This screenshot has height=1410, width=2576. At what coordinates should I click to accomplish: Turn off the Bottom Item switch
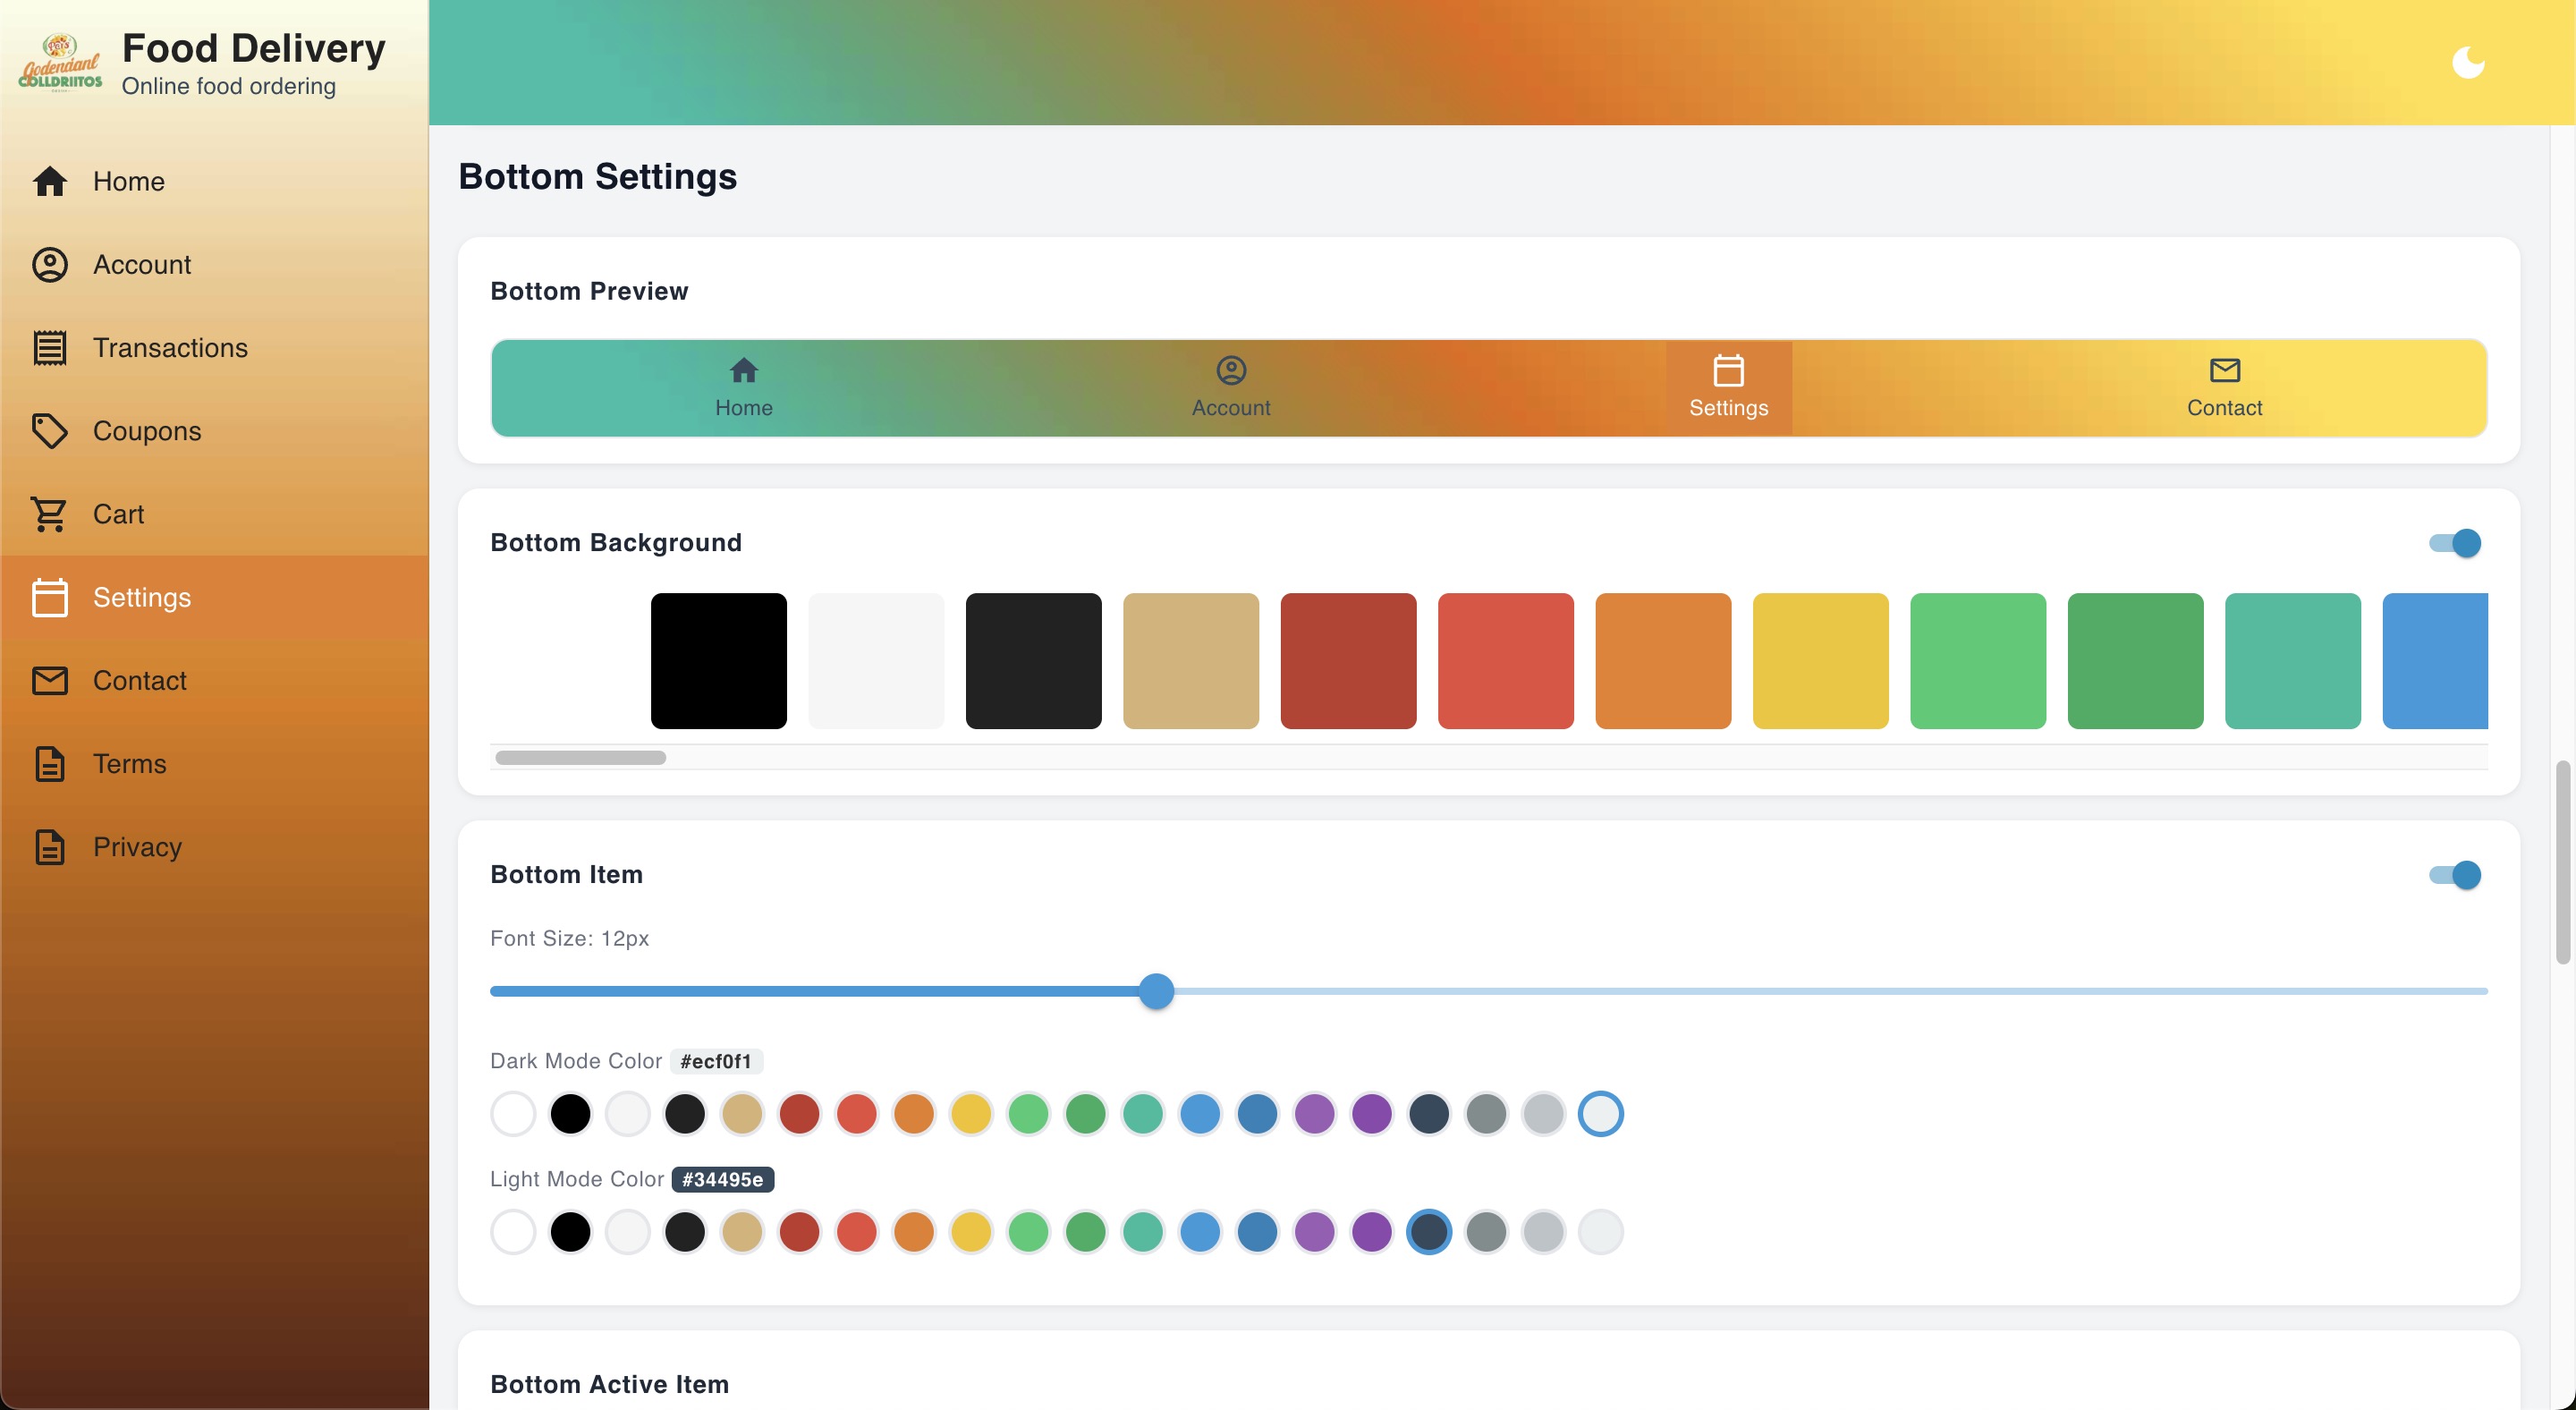click(2454, 875)
